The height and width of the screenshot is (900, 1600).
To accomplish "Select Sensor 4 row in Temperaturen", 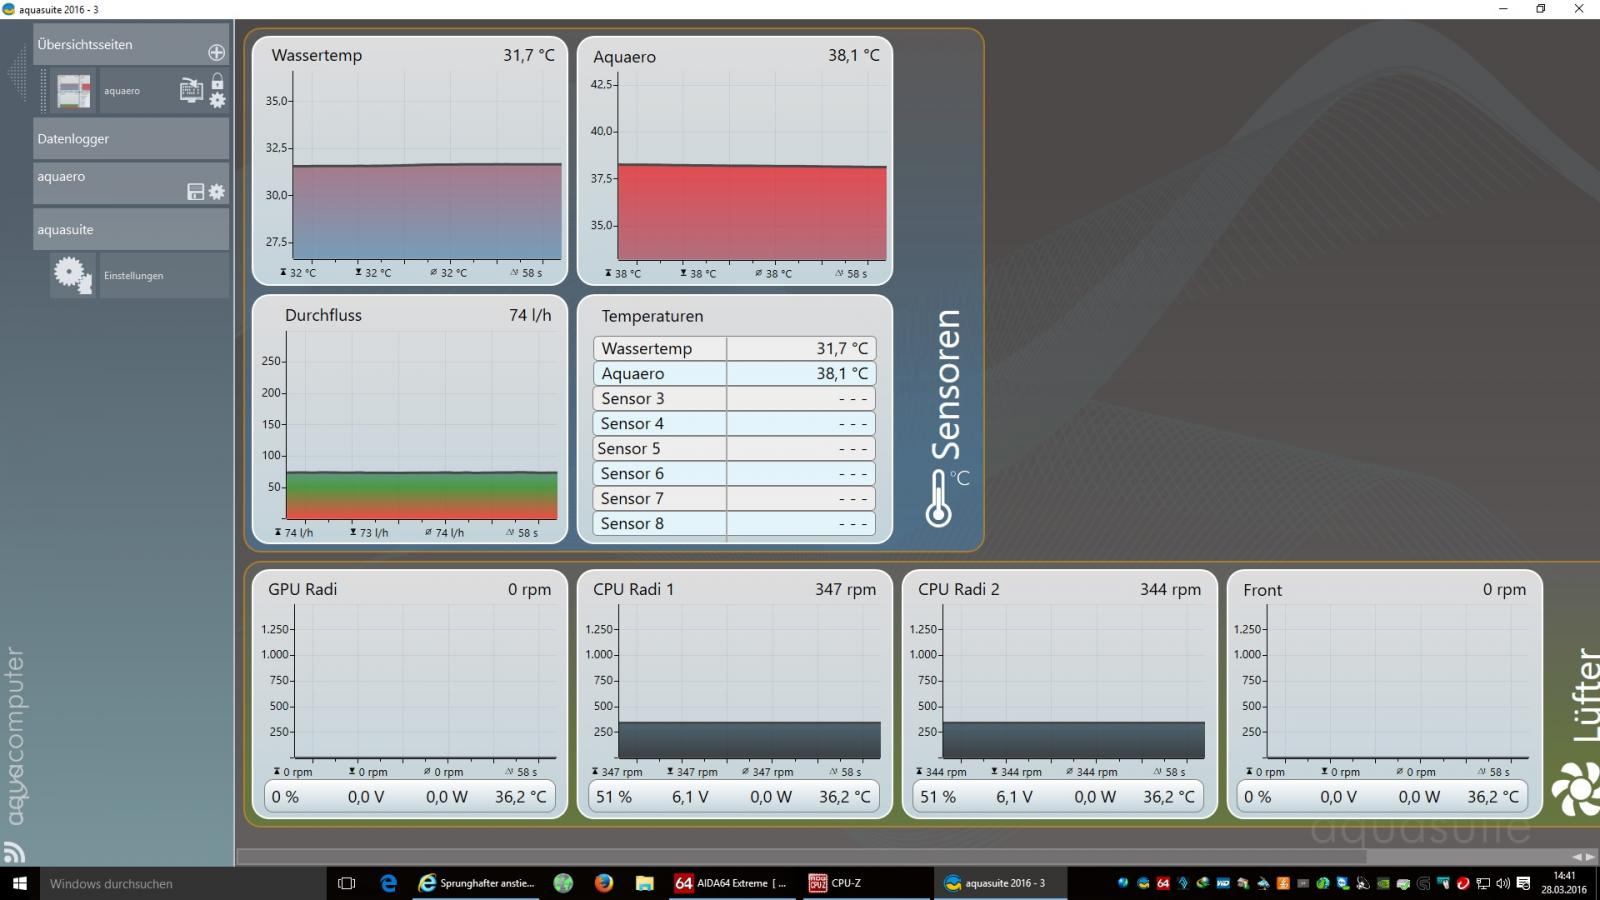I will pos(734,423).
